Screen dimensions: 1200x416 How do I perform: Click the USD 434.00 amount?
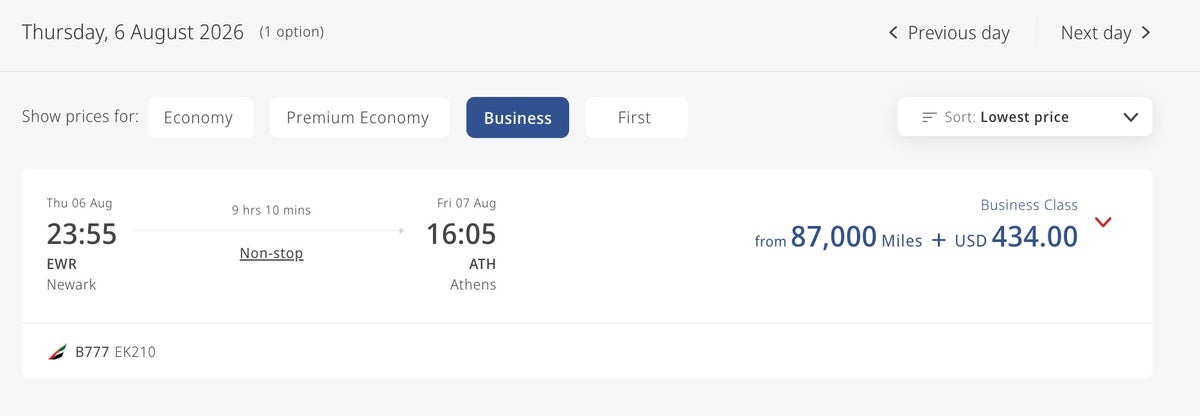point(1016,237)
